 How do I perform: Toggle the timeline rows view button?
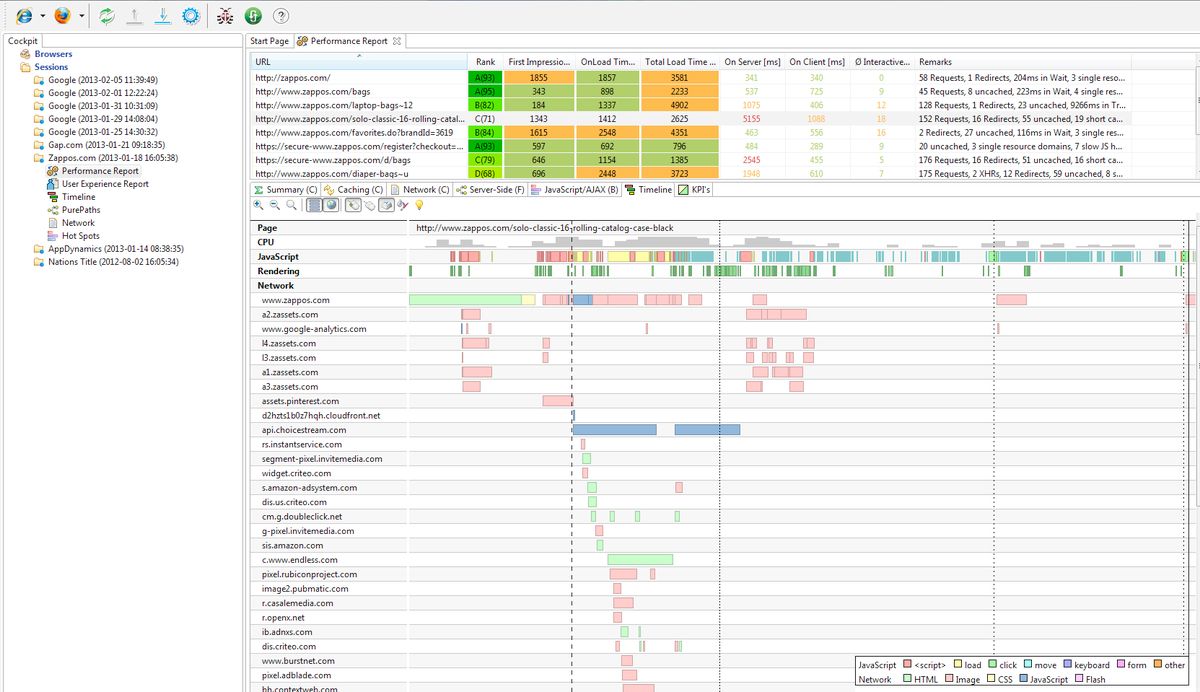(315, 205)
